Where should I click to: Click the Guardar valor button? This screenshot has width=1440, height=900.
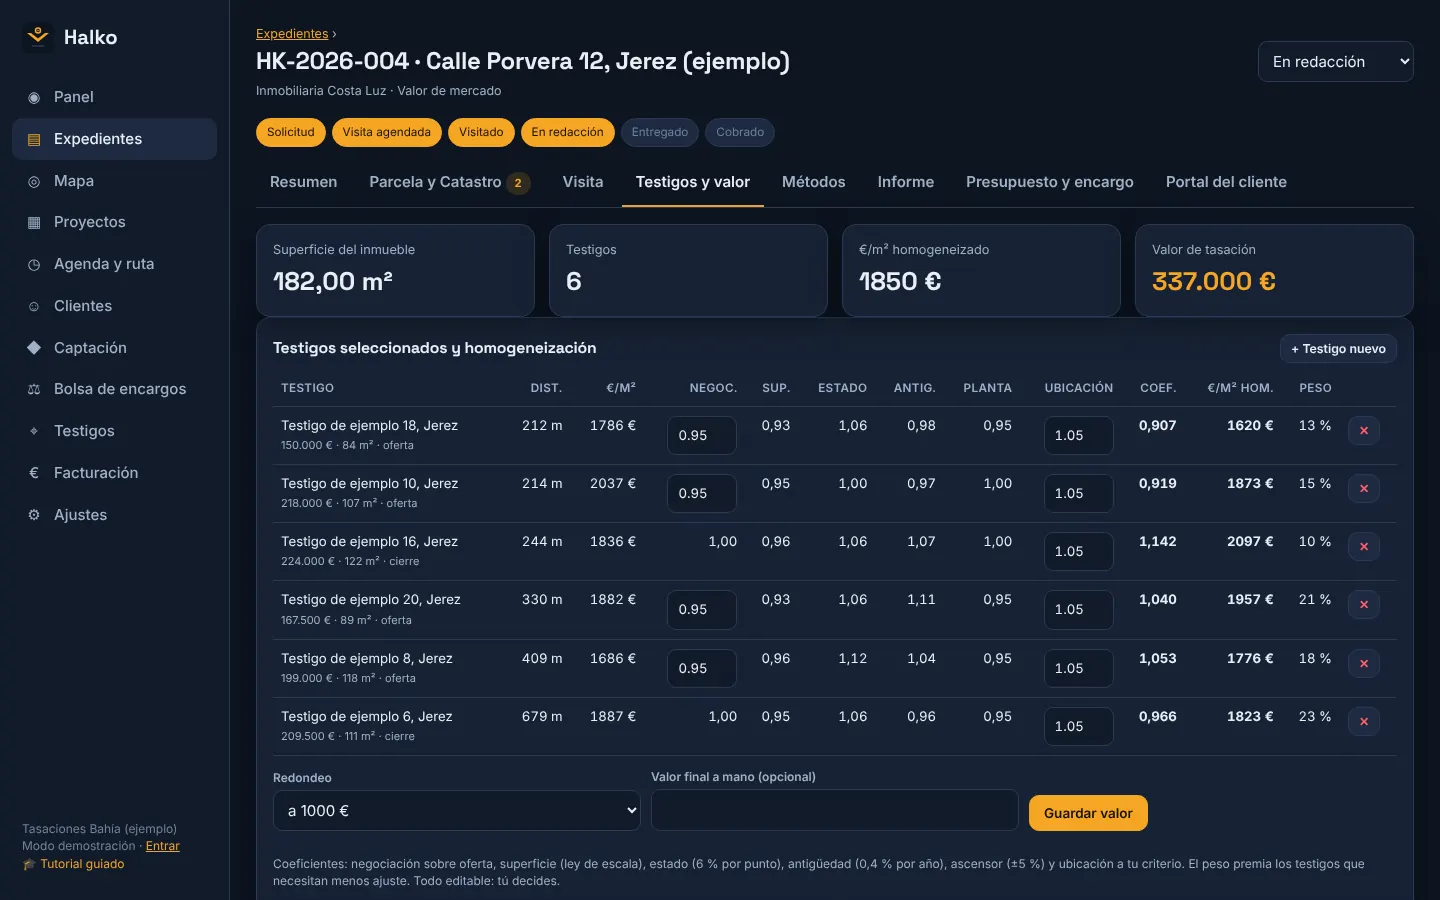pyautogui.click(x=1088, y=813)
